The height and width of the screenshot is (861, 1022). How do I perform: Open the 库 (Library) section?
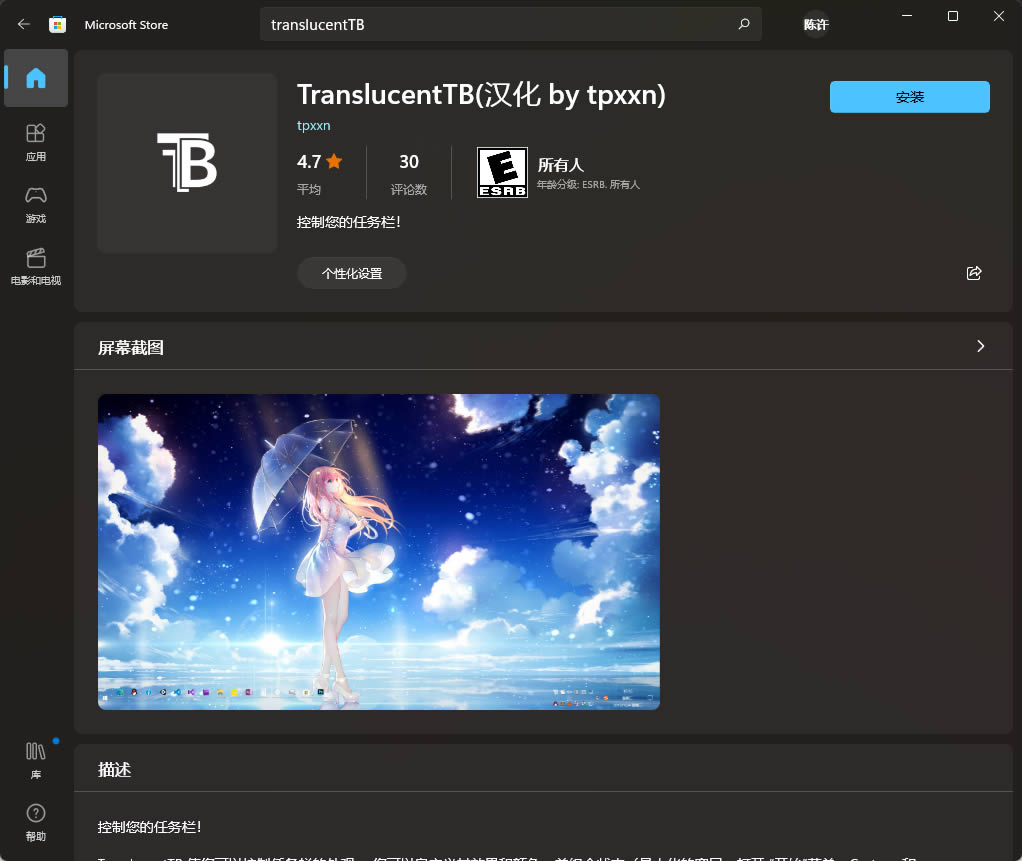(x=35, y=758)
